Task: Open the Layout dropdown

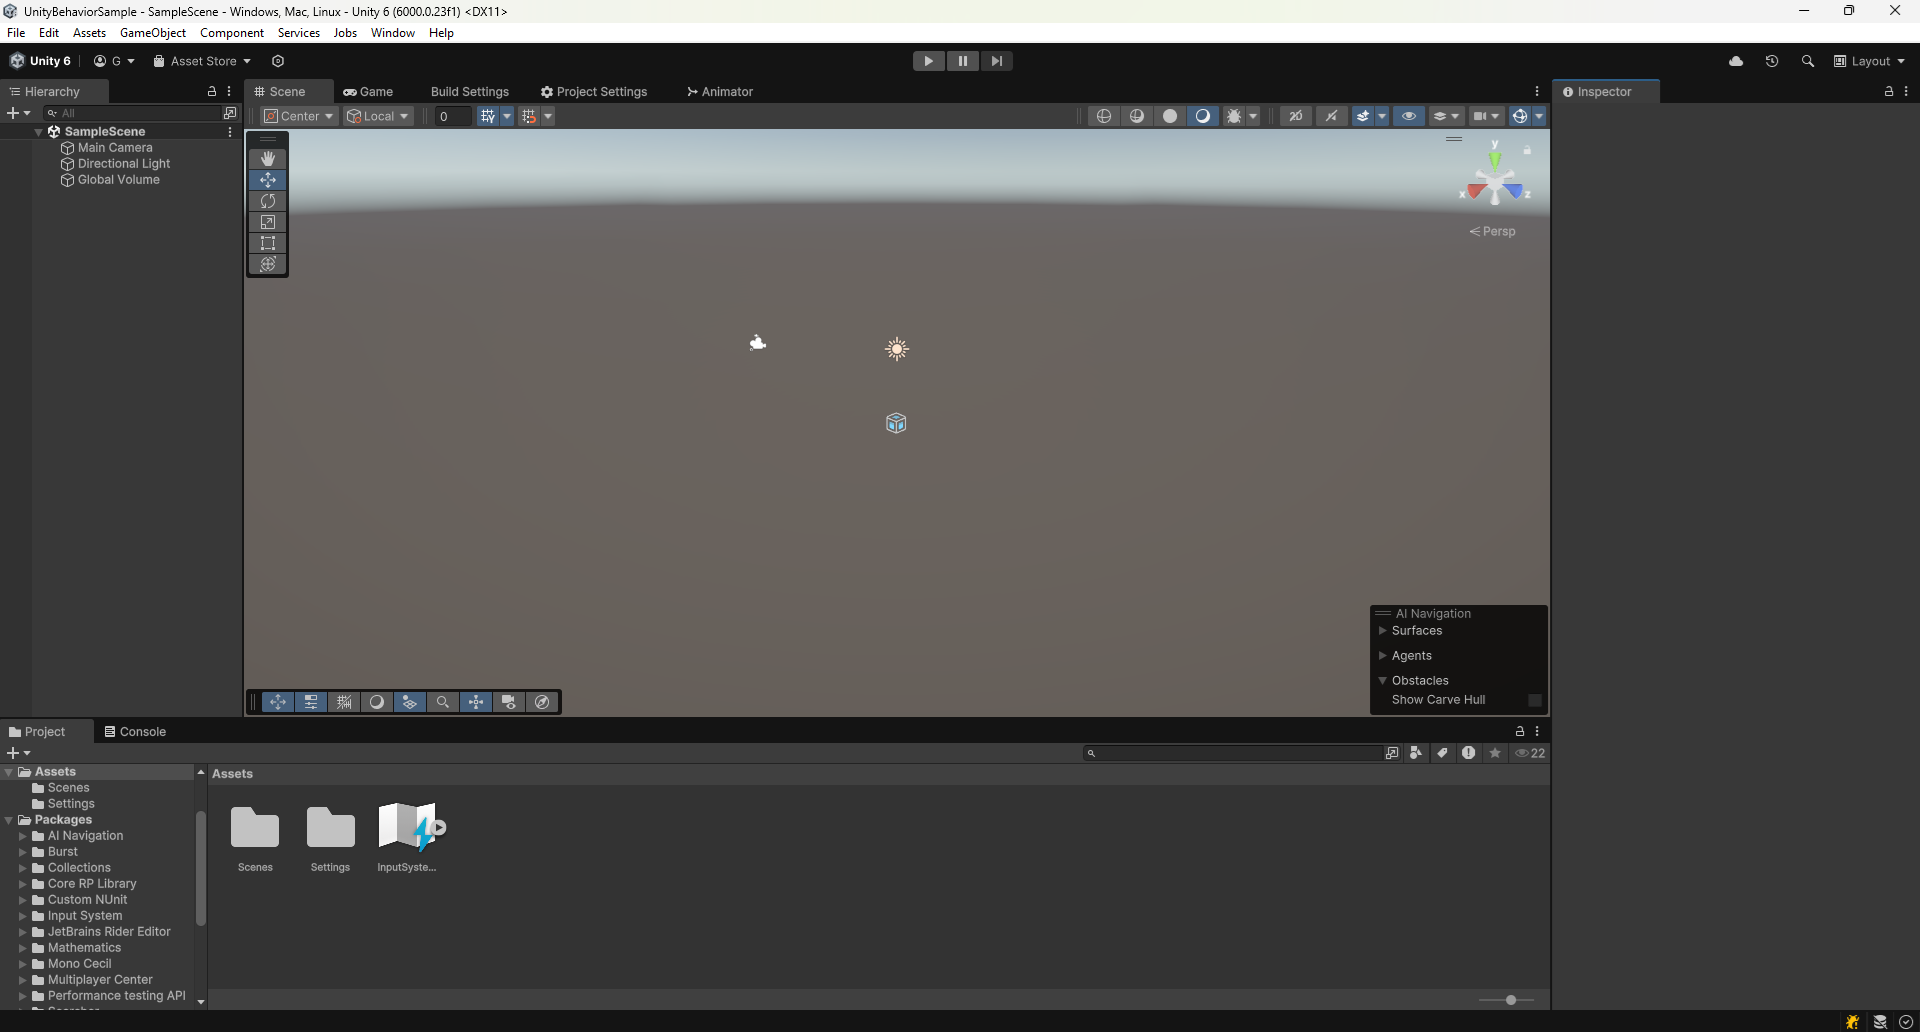Action: tap(1870, 61)
